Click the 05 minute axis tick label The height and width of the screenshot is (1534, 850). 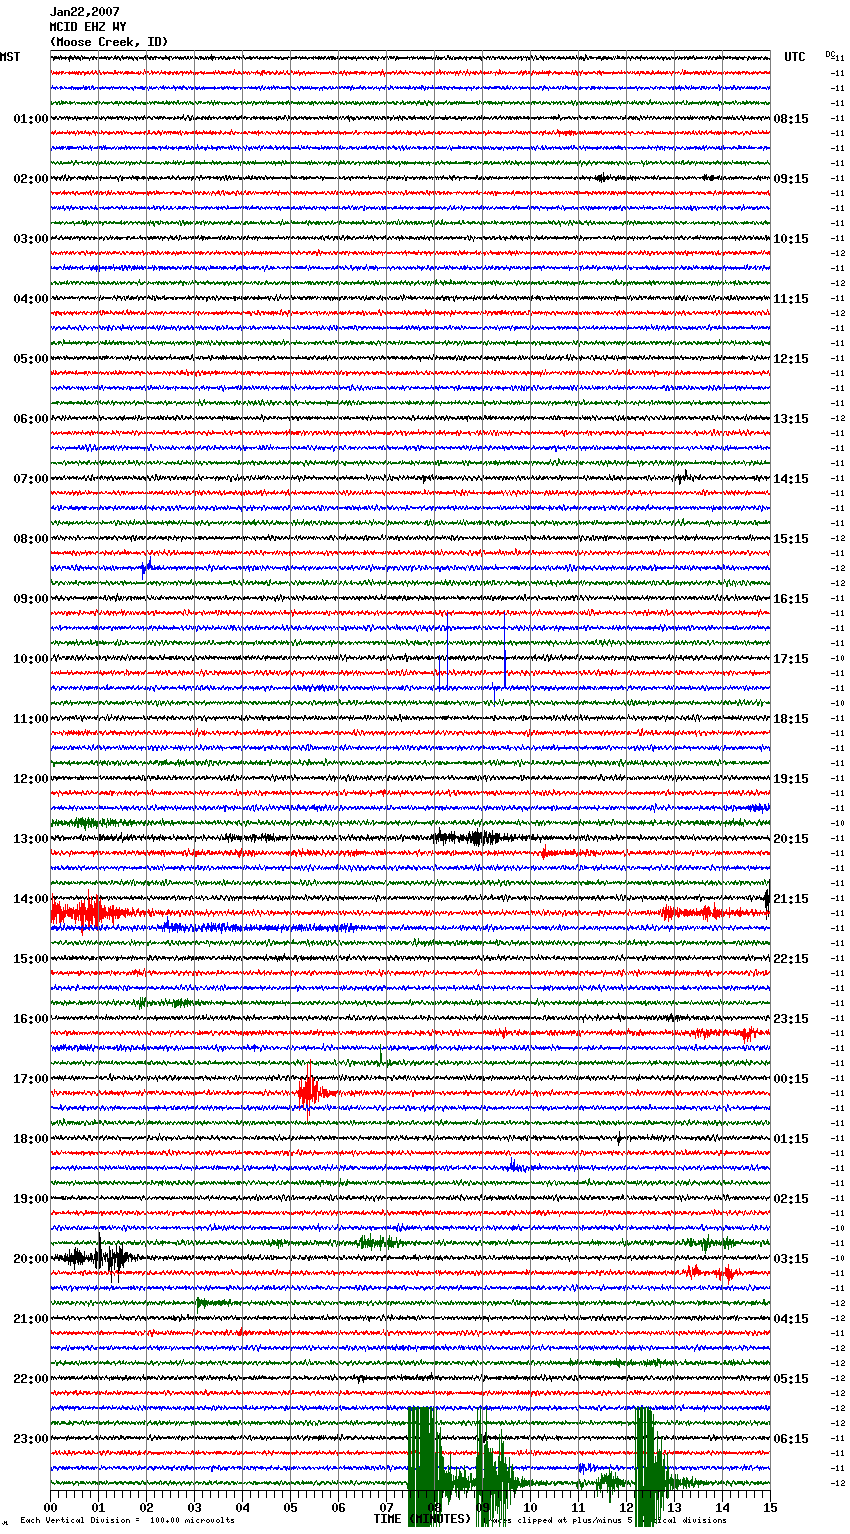point(291,1507)
